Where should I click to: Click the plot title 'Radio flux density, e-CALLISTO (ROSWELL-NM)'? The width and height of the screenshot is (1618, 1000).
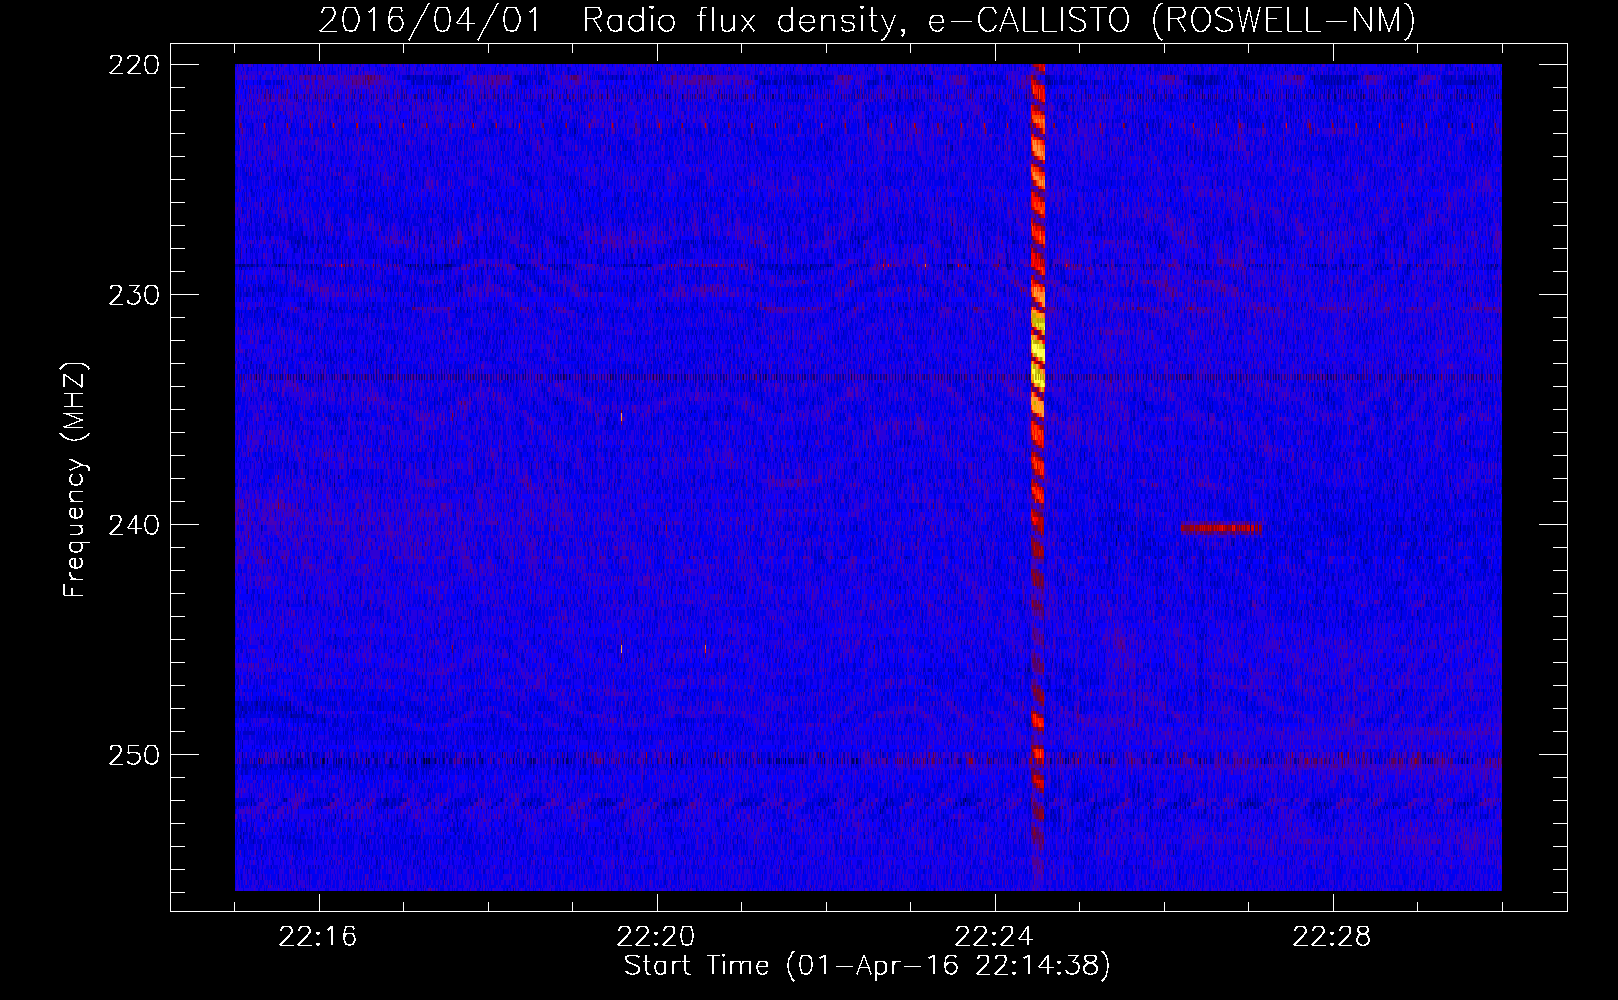click(x=998, y=20)
